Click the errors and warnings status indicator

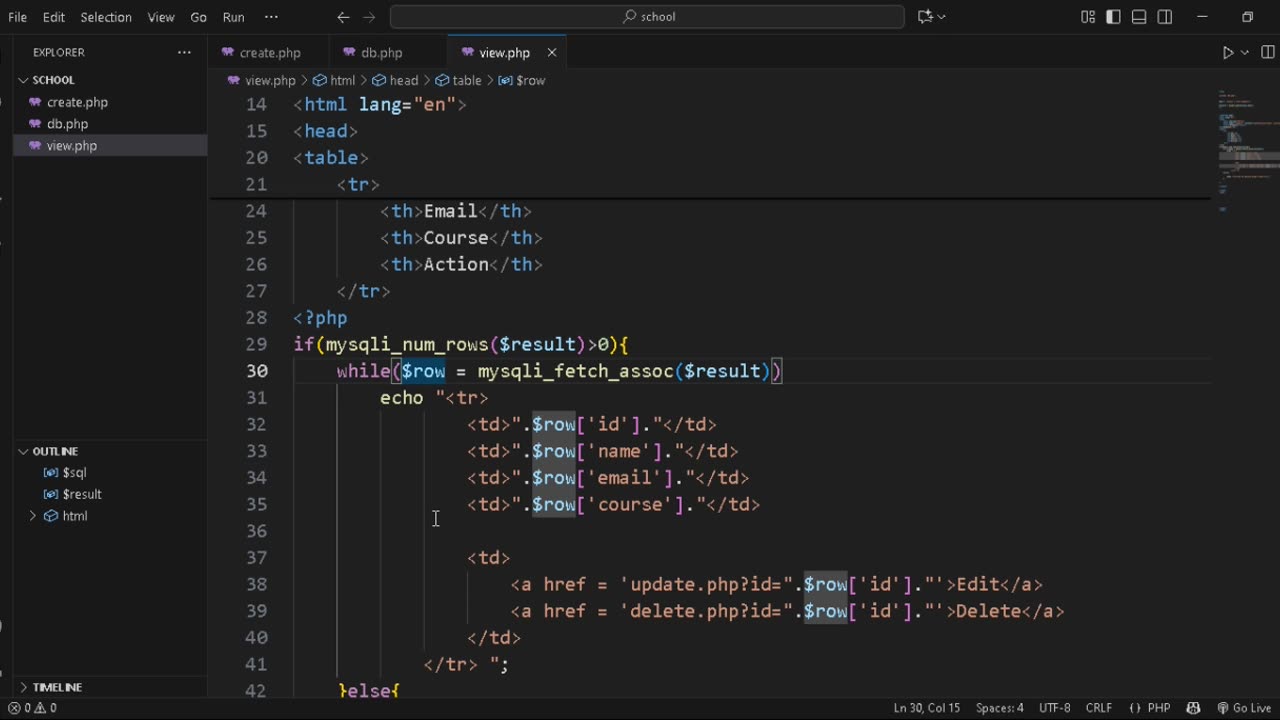click(x=32, y=708)
